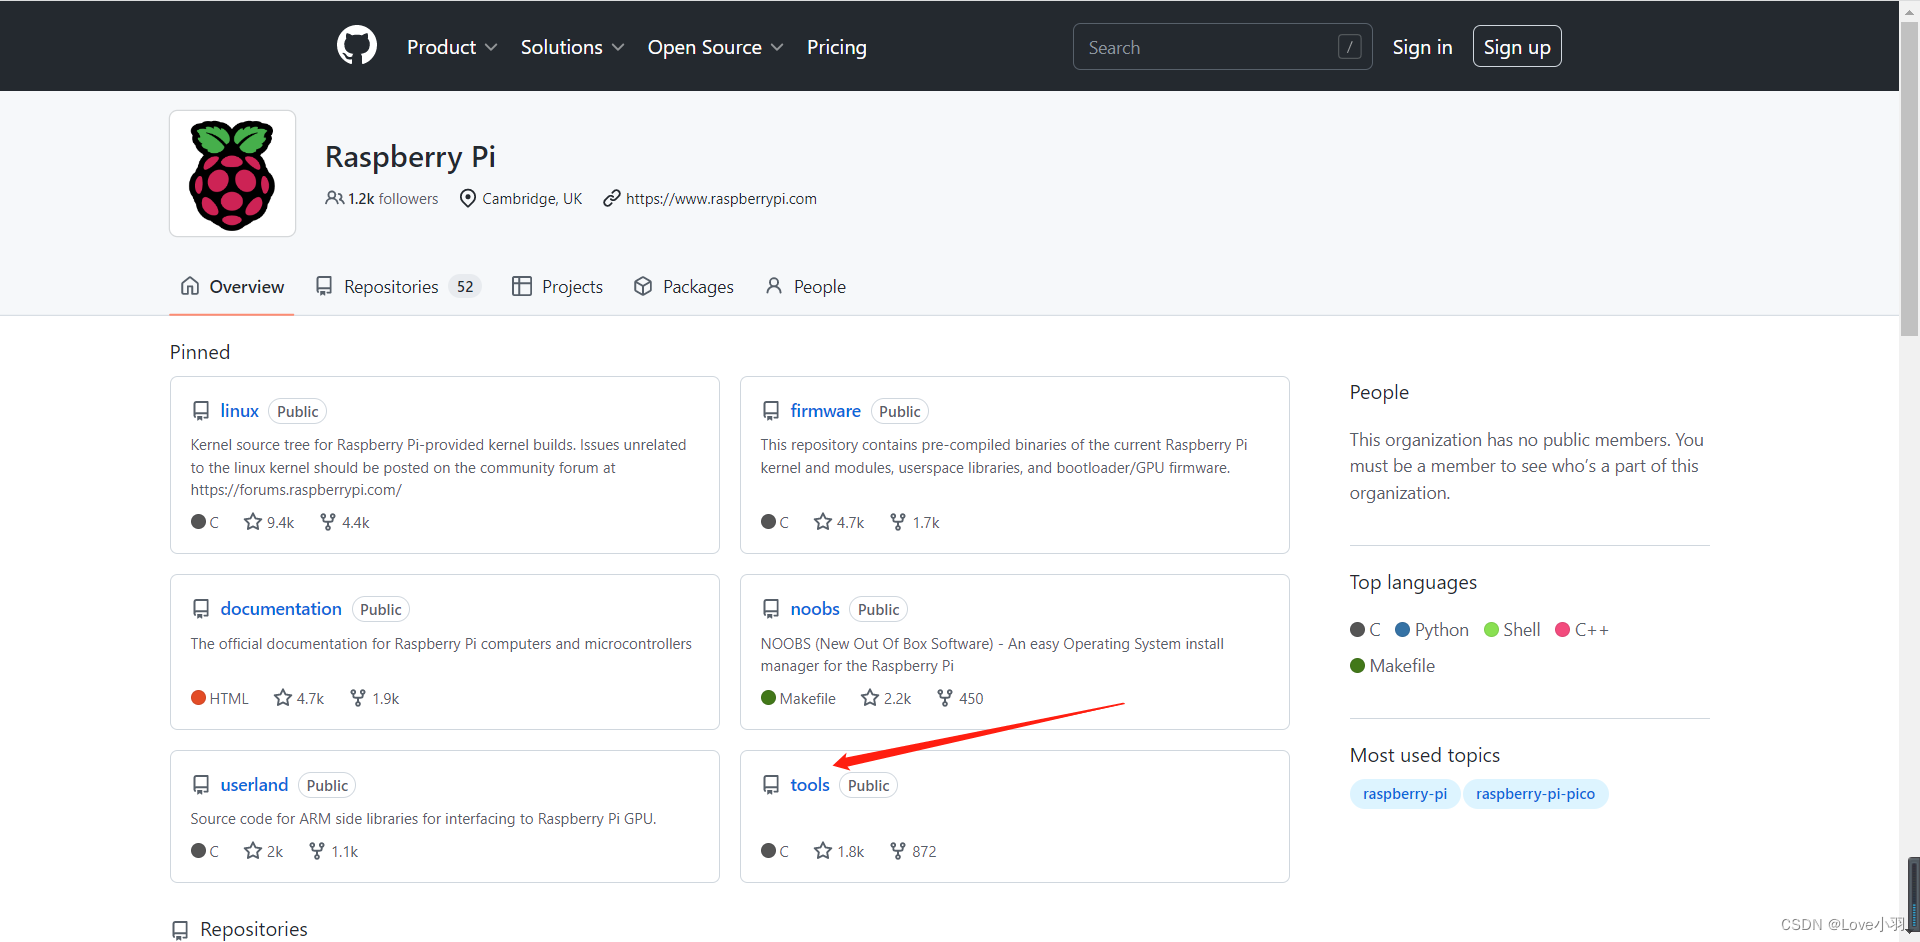View forks of linux (4.4k)
Screen dimensions: 1920x942
point(344,522)
